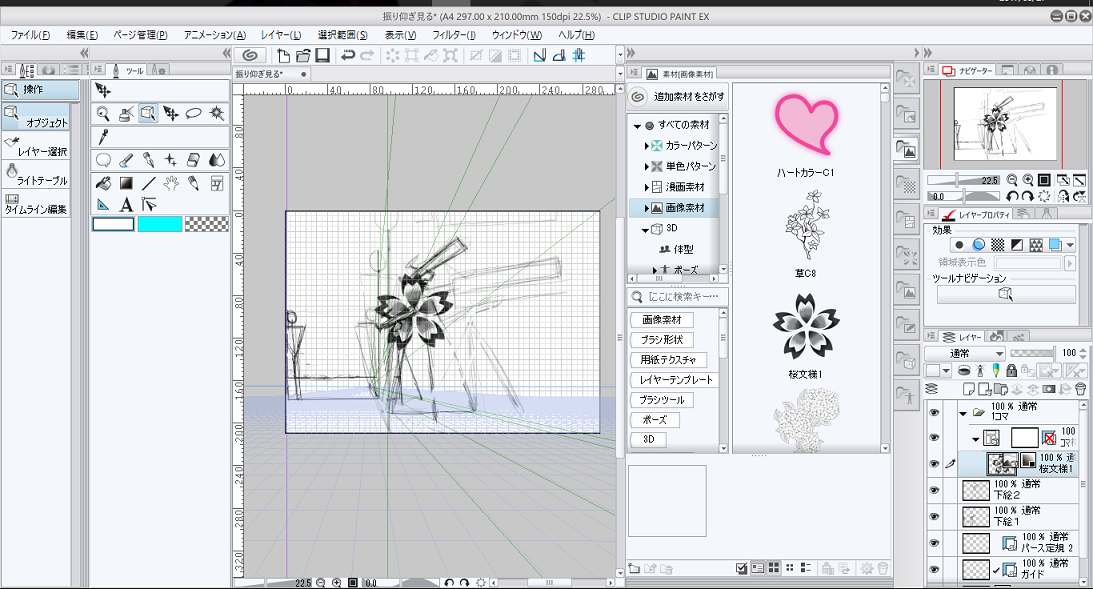
Task: Click the Undo arrow in the command bar
Action: [348, 56]
